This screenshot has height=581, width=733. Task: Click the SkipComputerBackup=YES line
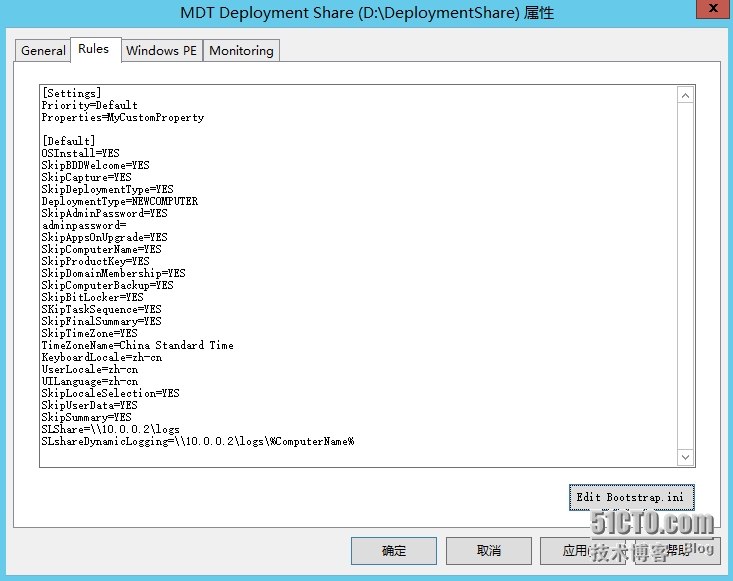point(108,285)
